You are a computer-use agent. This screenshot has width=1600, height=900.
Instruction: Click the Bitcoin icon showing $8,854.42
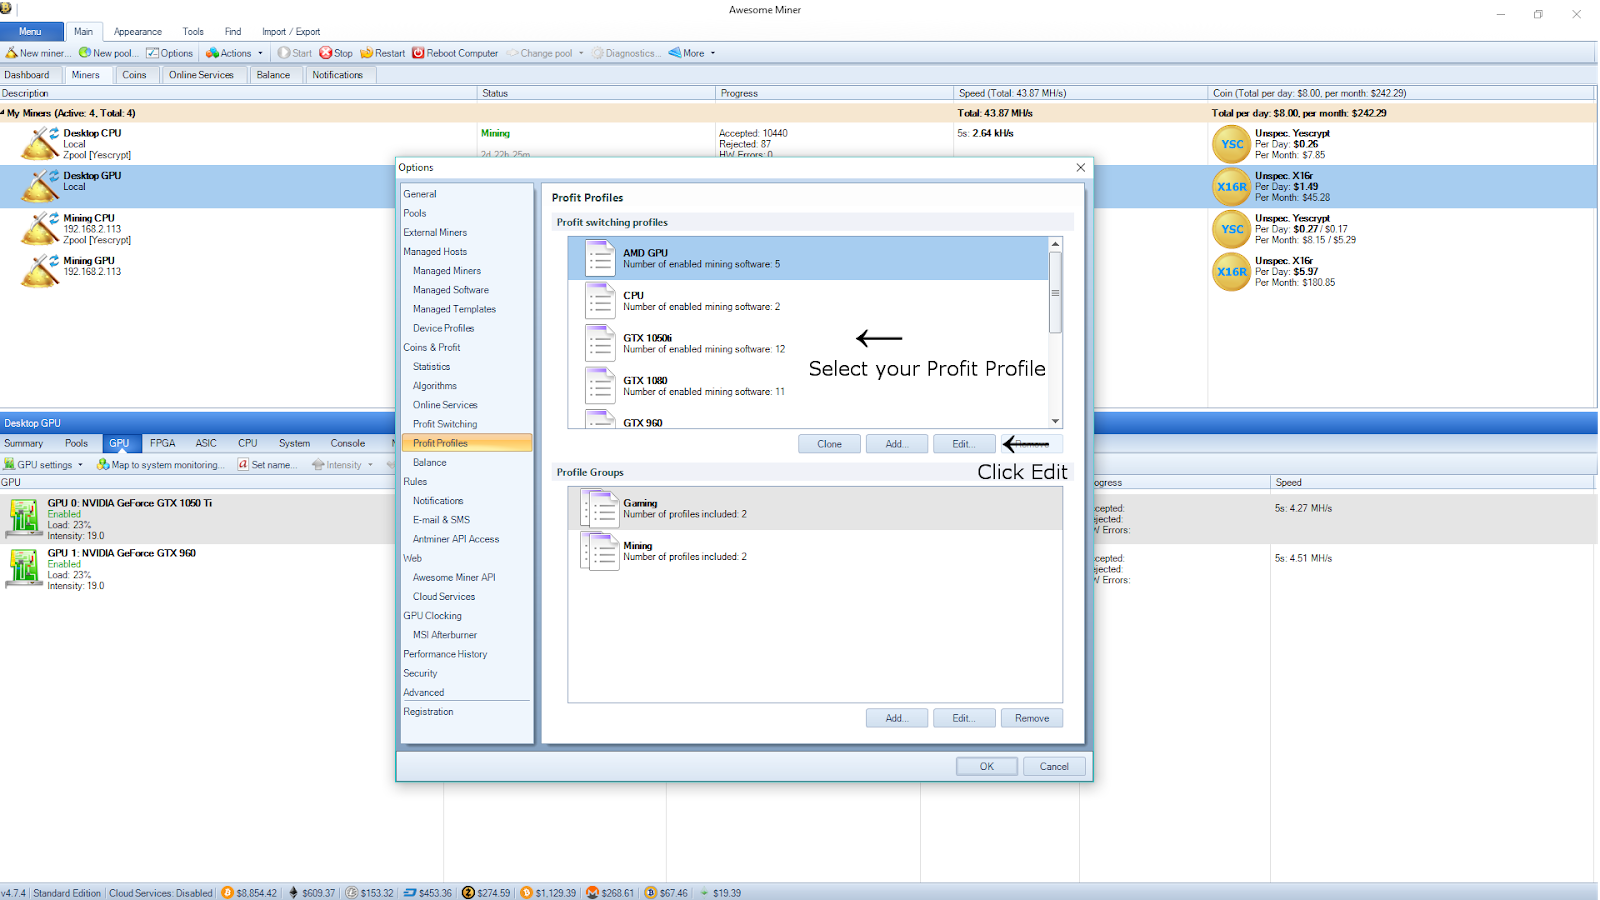tap(228, 893)
